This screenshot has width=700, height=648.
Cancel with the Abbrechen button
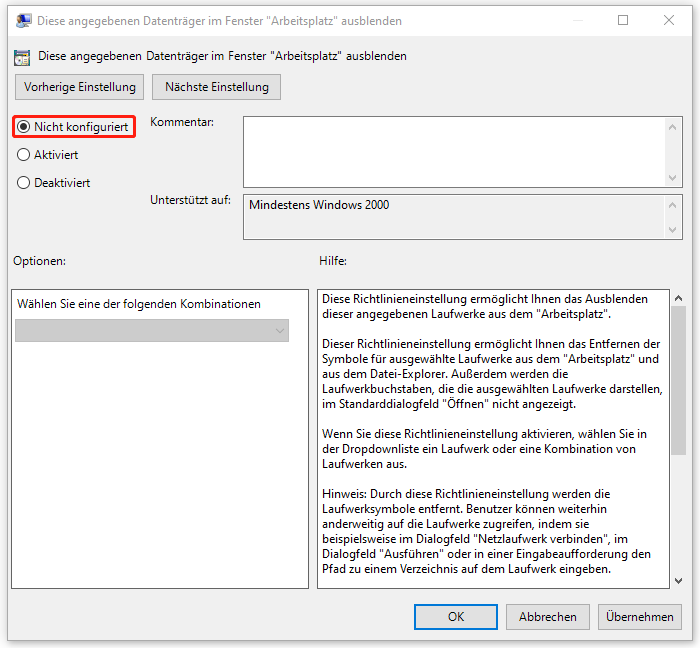point(548,617)
